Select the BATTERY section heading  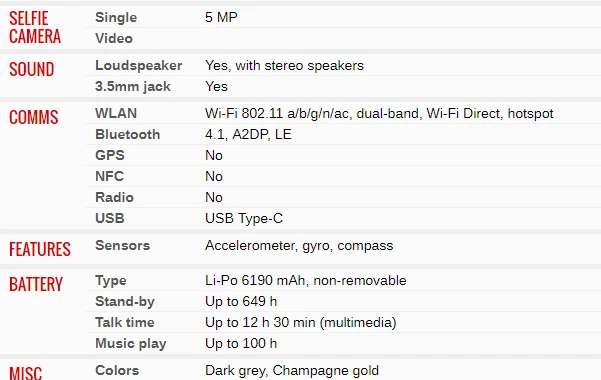[x=36, y=284]
